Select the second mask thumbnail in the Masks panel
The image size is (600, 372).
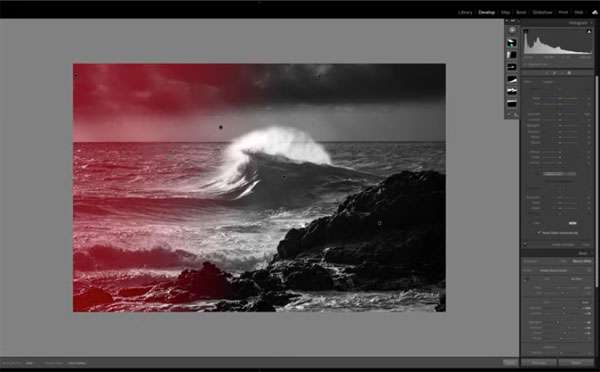coord(512,55)
